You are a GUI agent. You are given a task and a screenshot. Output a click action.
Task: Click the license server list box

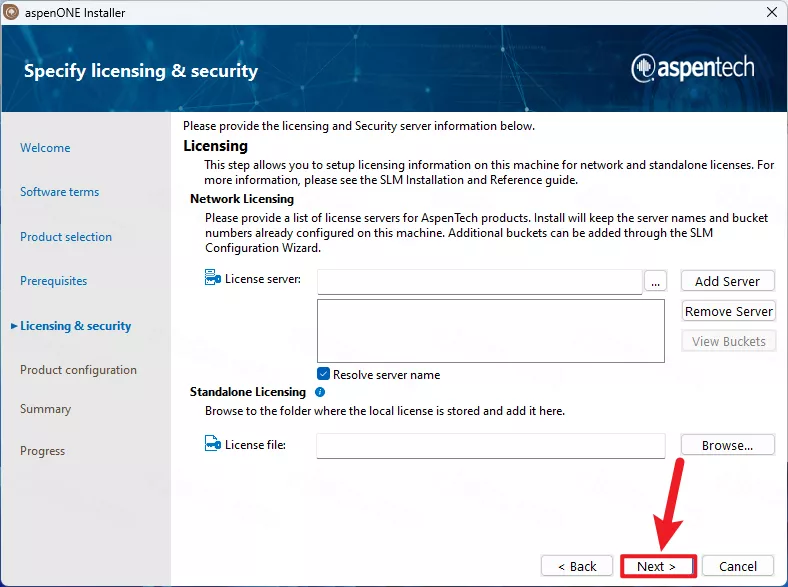490,330
